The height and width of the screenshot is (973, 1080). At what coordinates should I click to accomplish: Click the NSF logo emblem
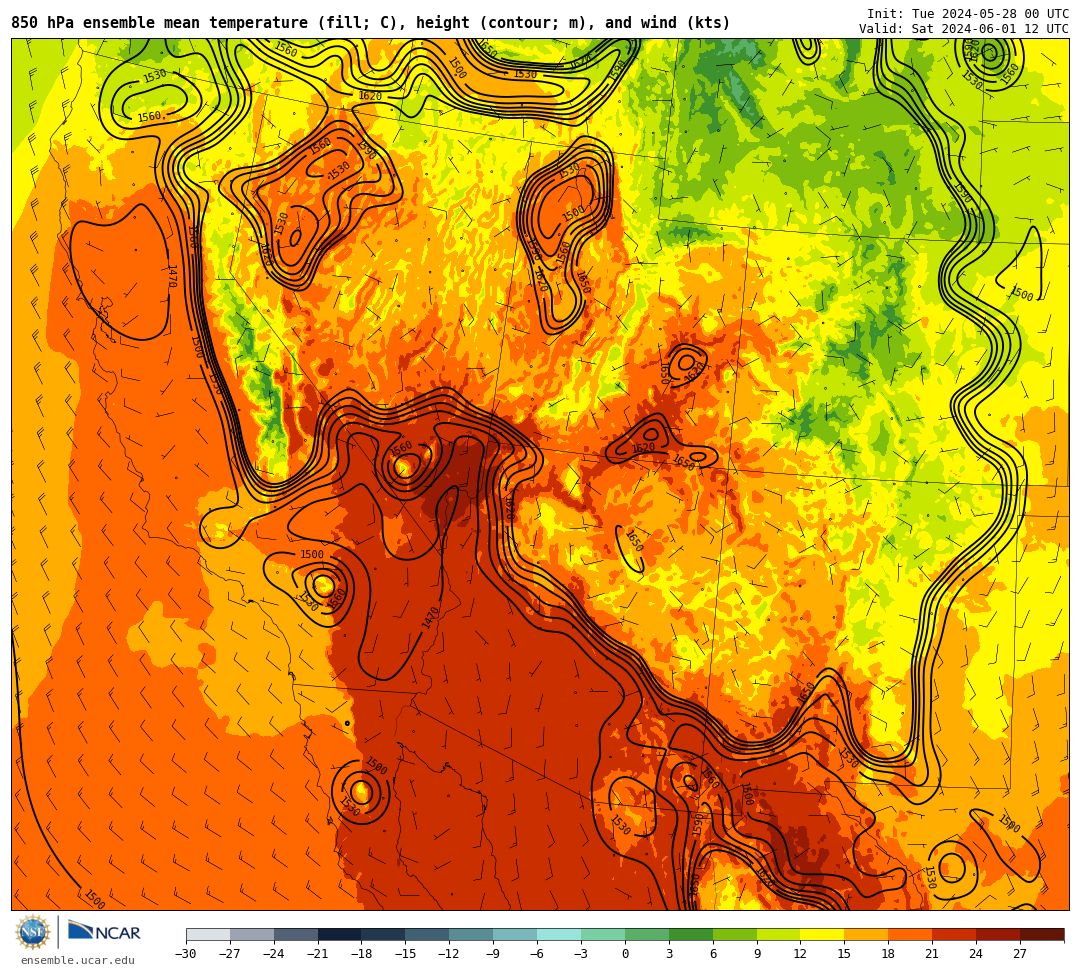[33, 933]
